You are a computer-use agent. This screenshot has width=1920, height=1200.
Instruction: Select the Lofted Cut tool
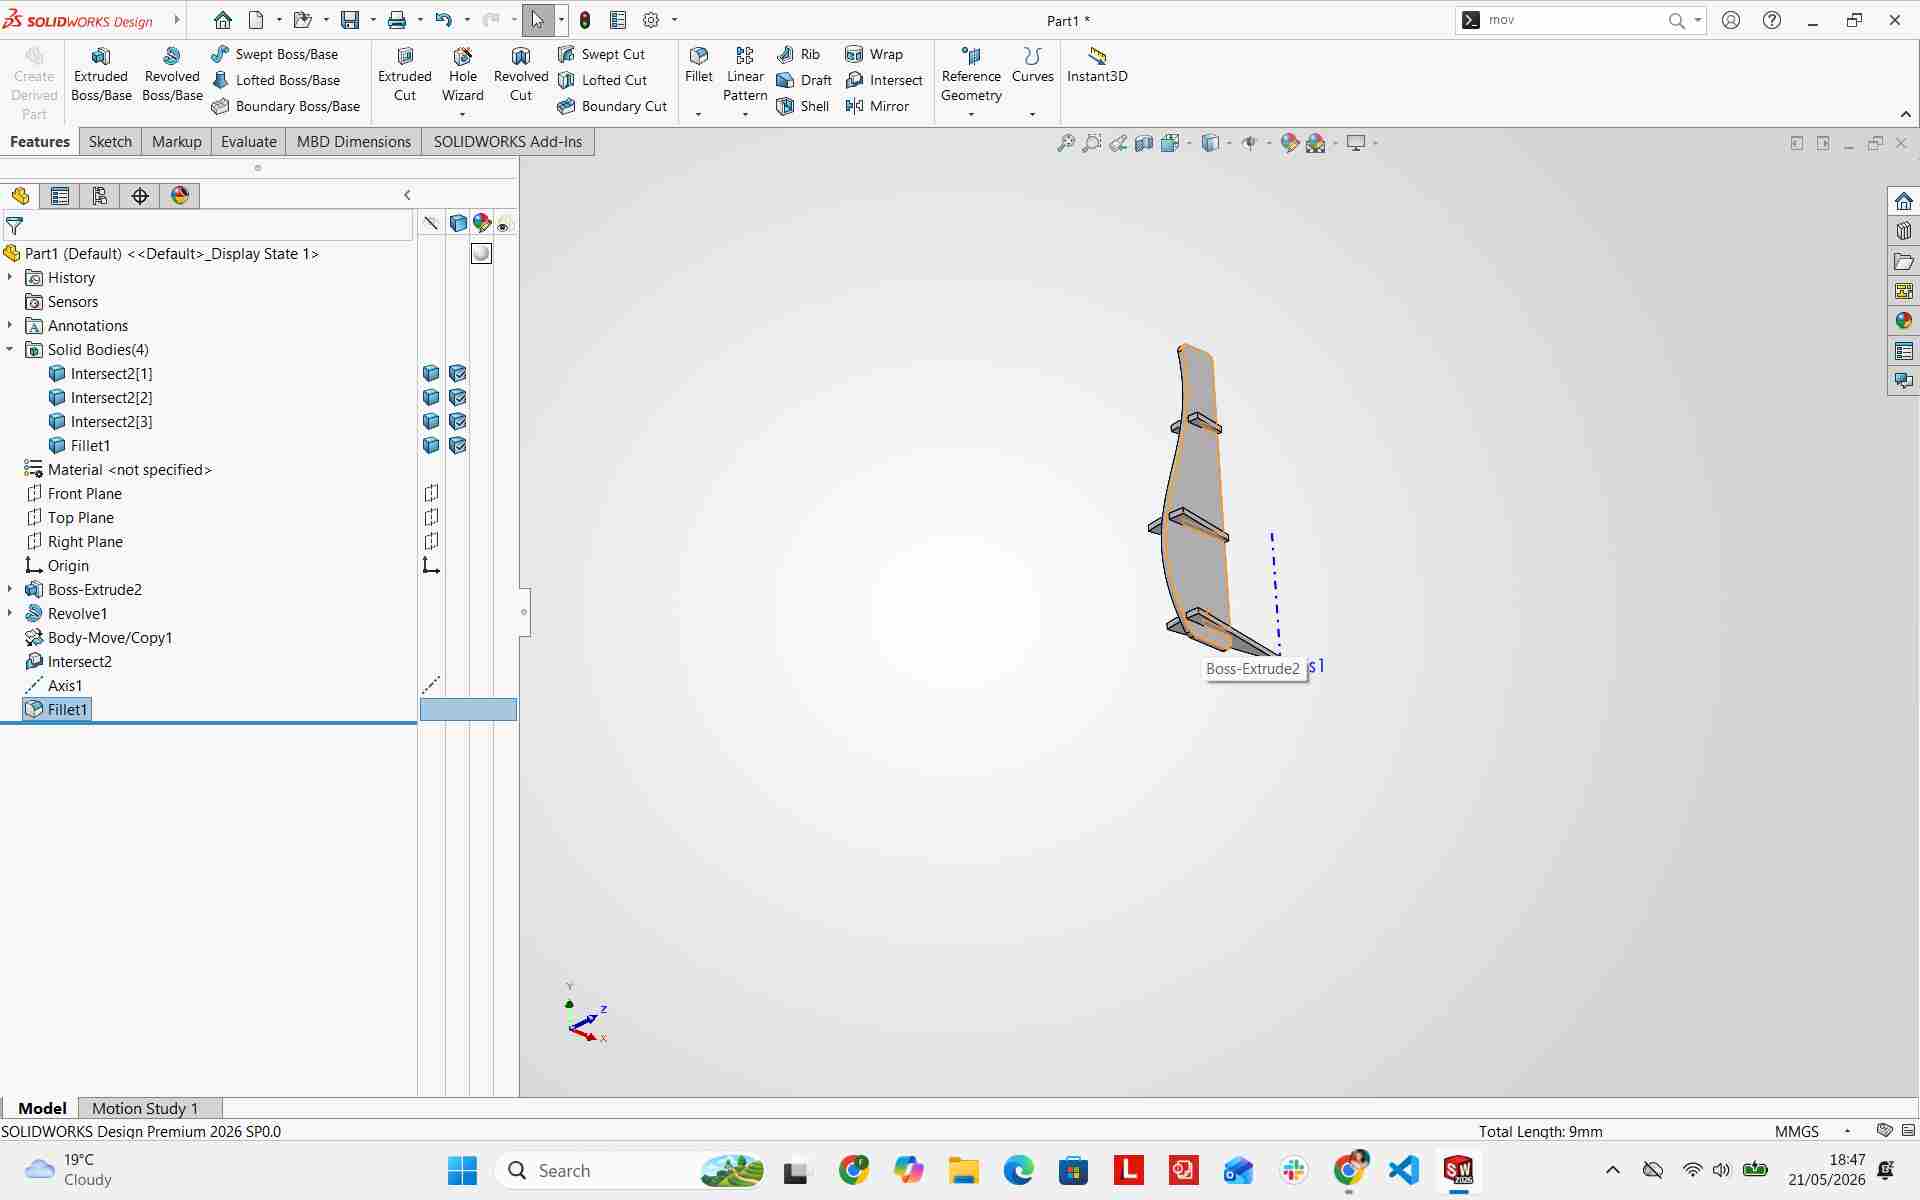pyautogui.click(x=602, y=80)
